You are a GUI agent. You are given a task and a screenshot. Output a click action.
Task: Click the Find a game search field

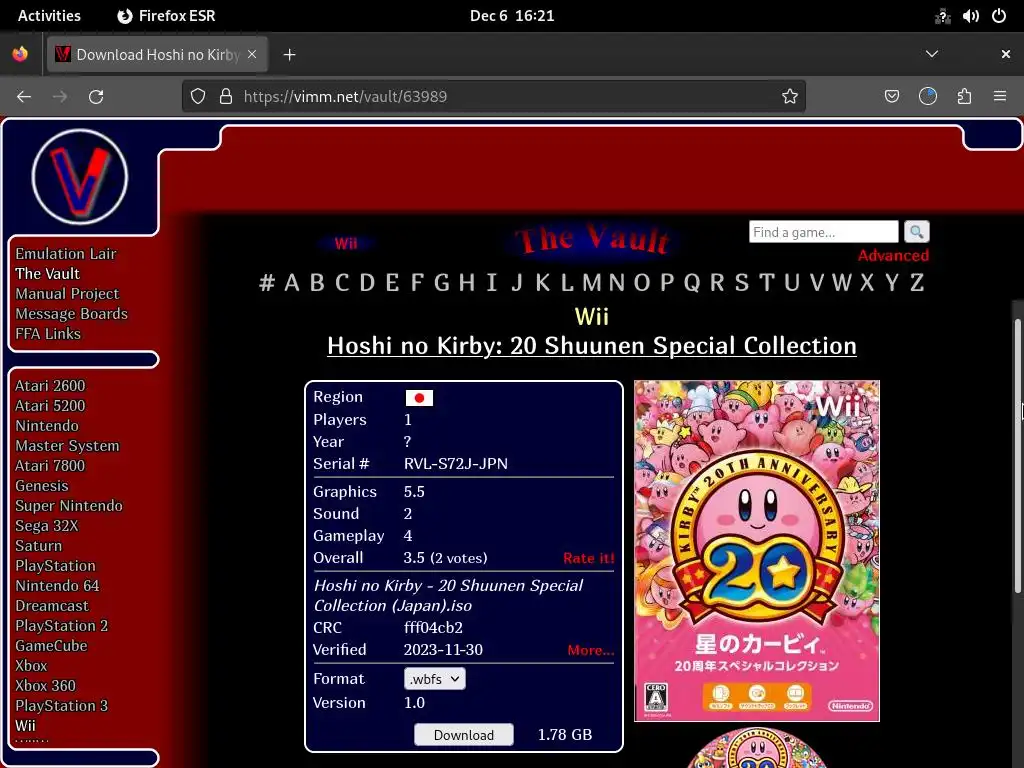pyautogui.click(x=824, y=232)
